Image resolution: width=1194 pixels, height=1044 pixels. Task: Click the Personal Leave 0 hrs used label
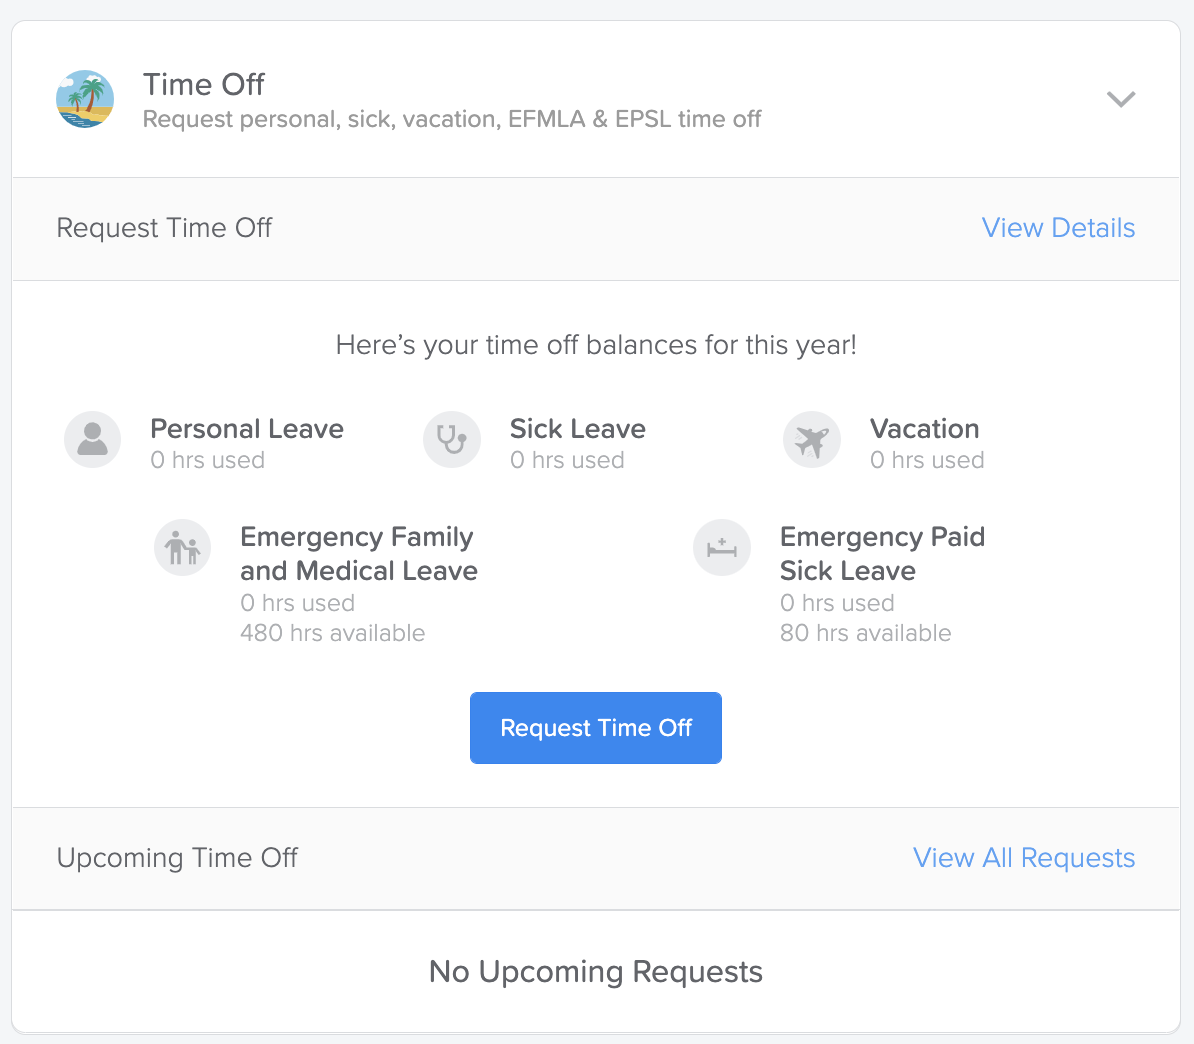pyautogui.click(x=207, y=460)
